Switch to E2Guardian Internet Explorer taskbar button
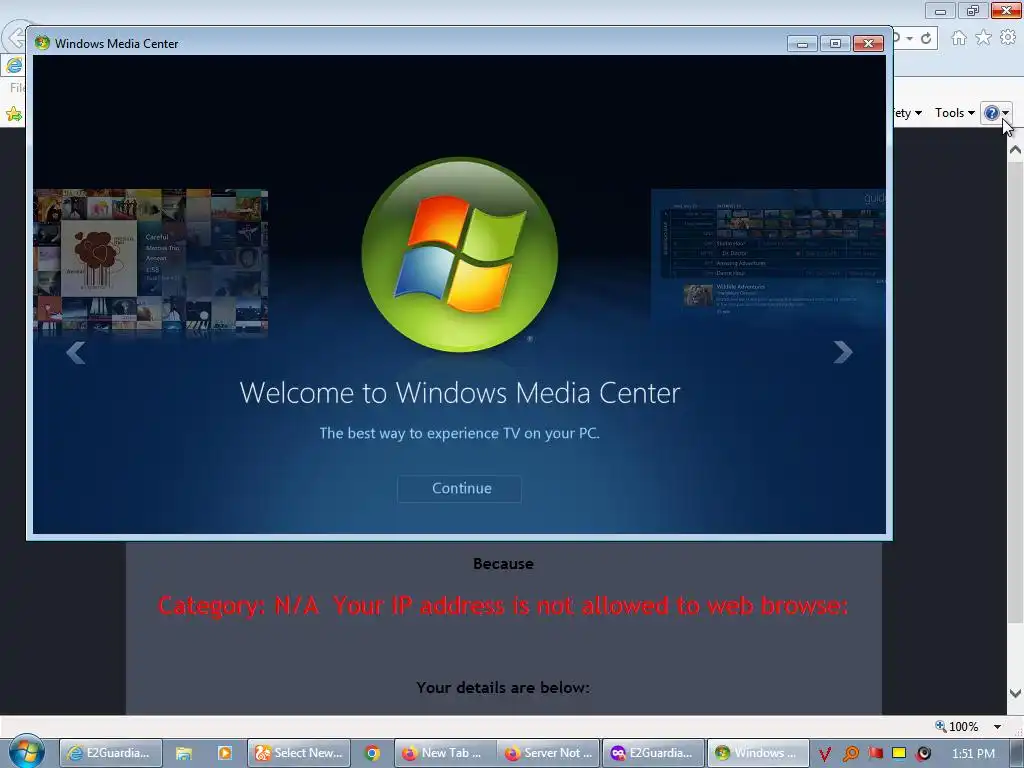This screenshot has width=1024, height=768. tap(110, 753)
